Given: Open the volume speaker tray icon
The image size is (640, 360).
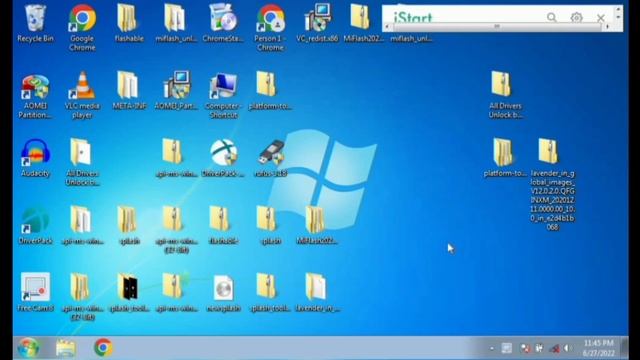Looking at the screenshot, I should point(567,348).
